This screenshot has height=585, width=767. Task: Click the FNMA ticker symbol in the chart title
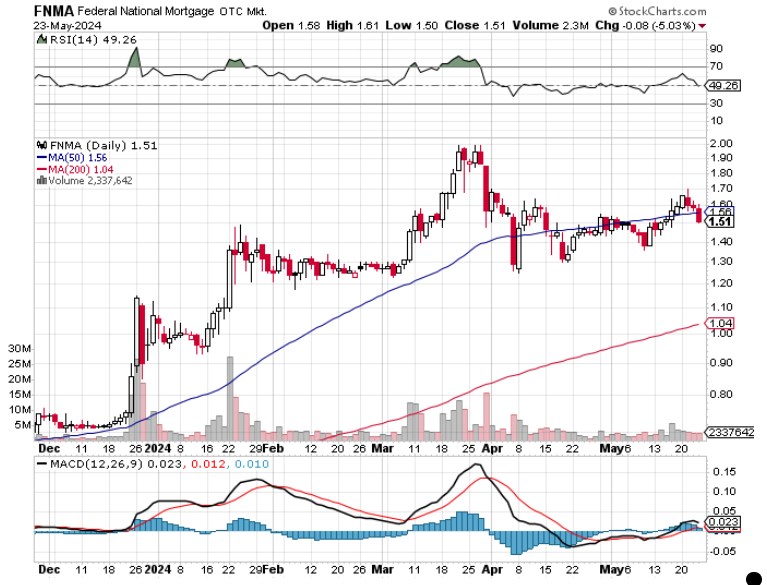click(54, 11)
